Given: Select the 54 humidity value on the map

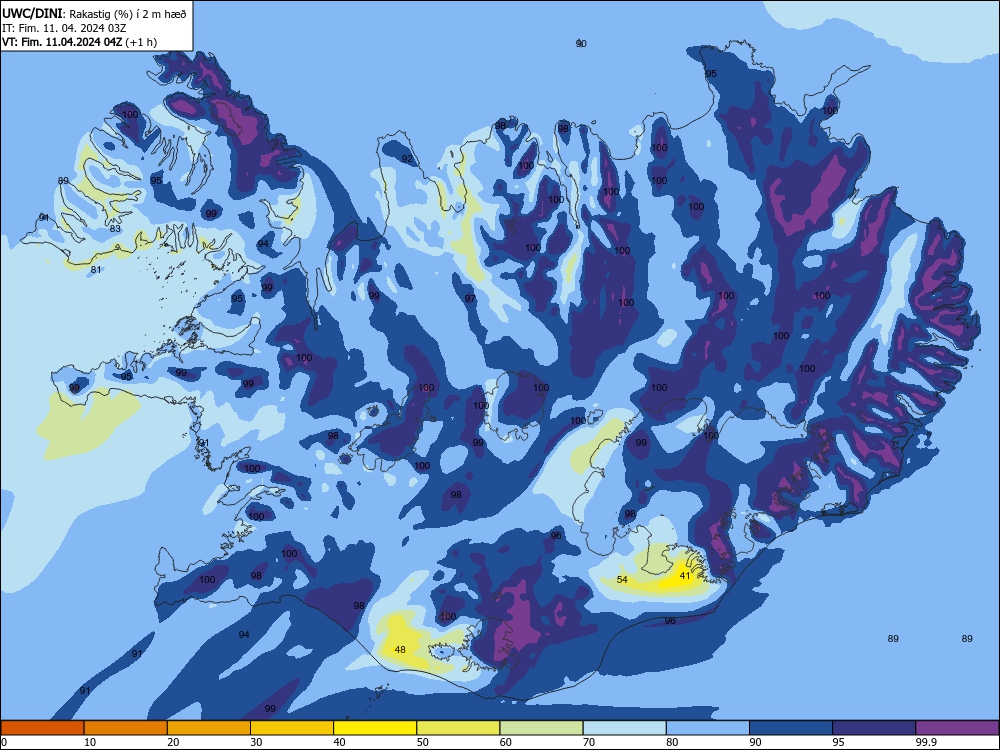Looking at the screenshot, I should coord(622,580).
